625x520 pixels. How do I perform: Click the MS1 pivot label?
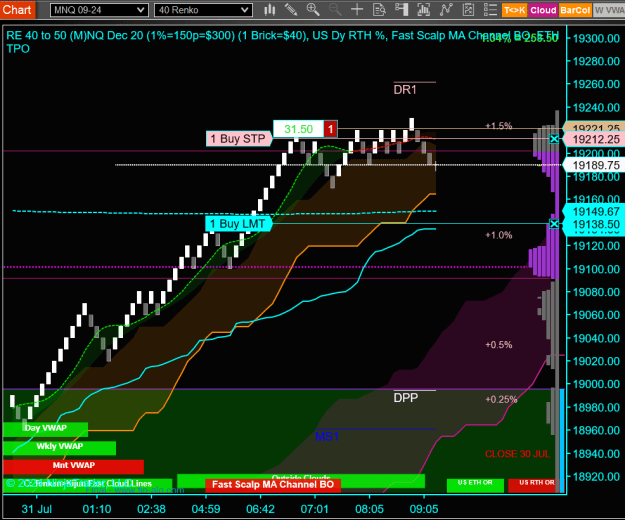tap(327, 437)
